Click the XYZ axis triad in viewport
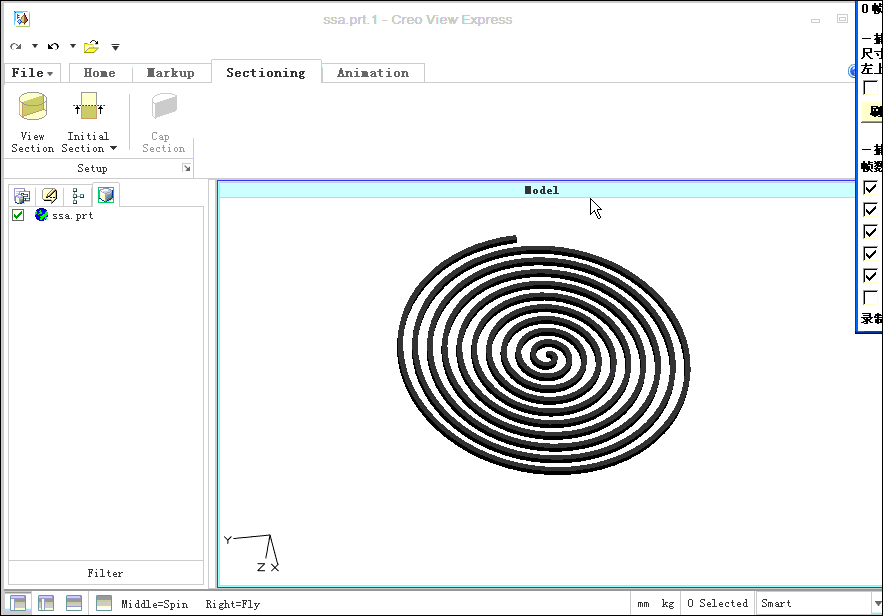883x616 pixels. pyautogui.click(x=253, y=553)
